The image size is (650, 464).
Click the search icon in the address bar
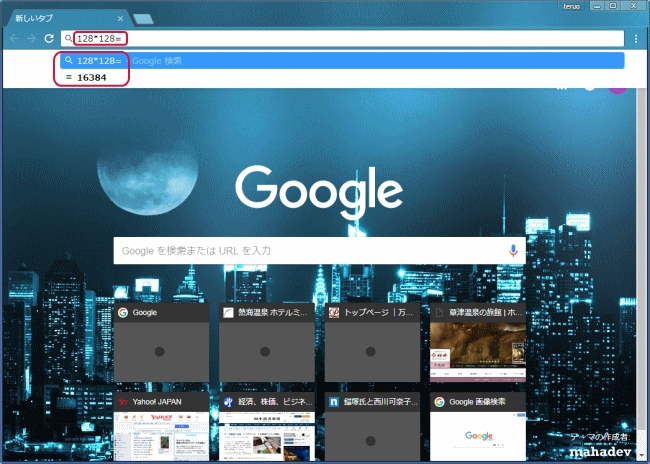(x=68, y=39)
